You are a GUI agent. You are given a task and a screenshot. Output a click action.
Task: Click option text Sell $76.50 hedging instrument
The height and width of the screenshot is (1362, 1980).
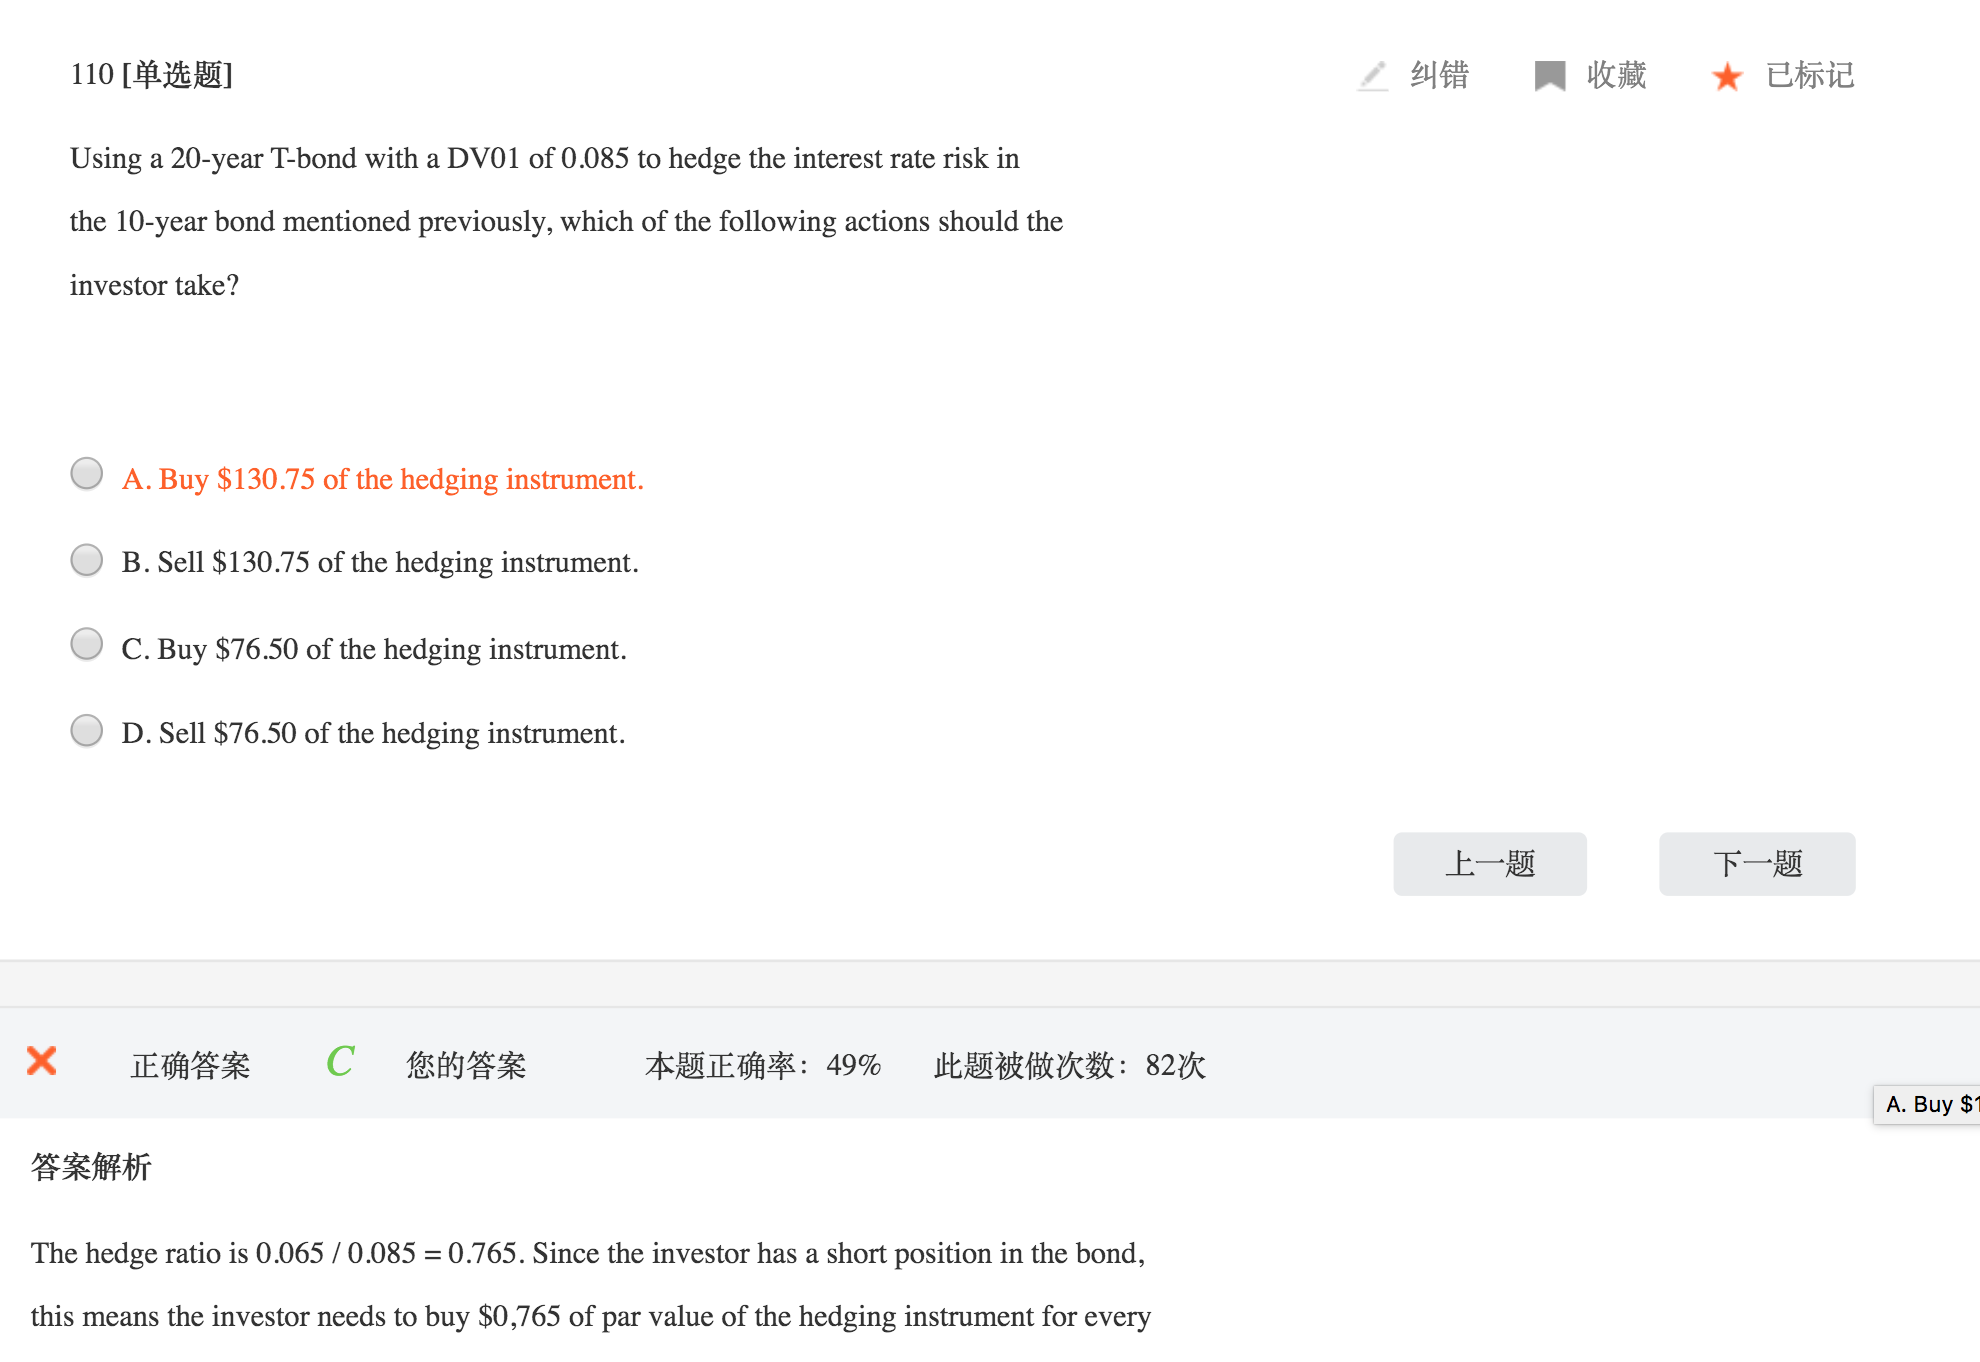(x=374, y=734)
